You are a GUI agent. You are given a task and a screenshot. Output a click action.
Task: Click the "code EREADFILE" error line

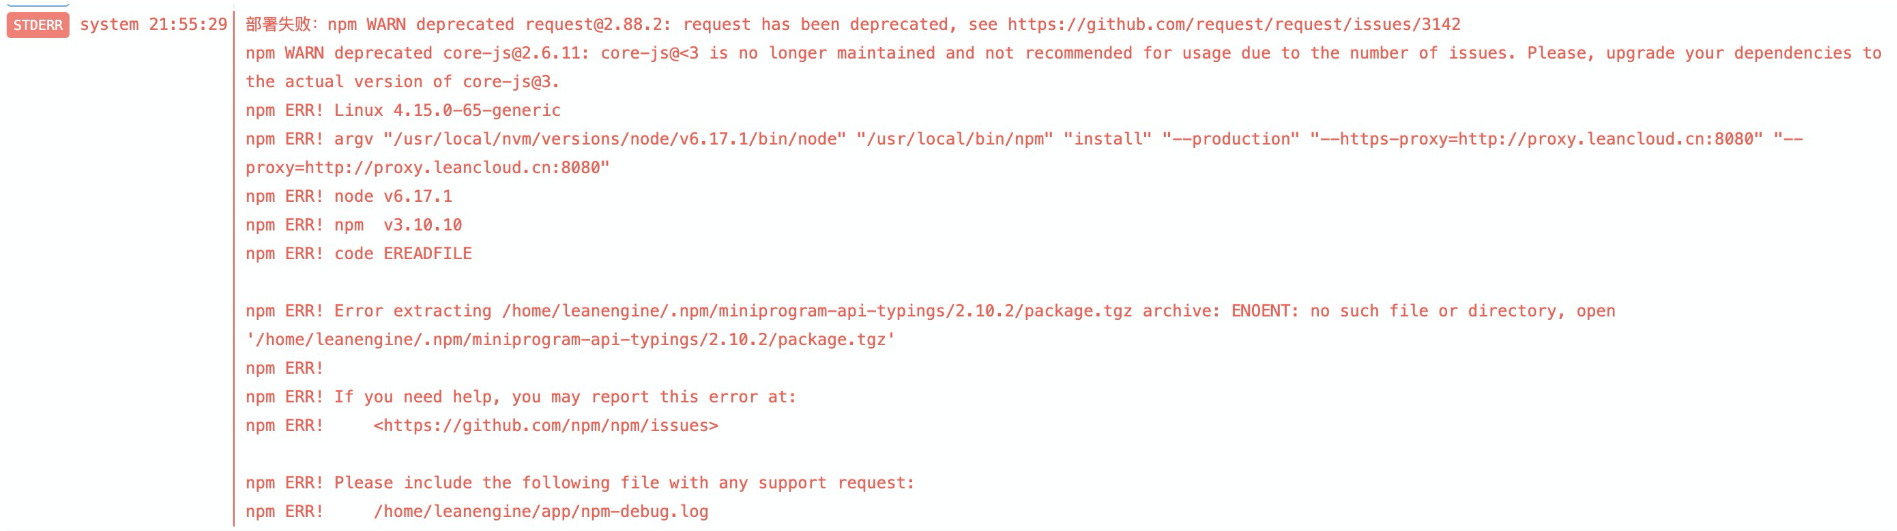[402, 254]
